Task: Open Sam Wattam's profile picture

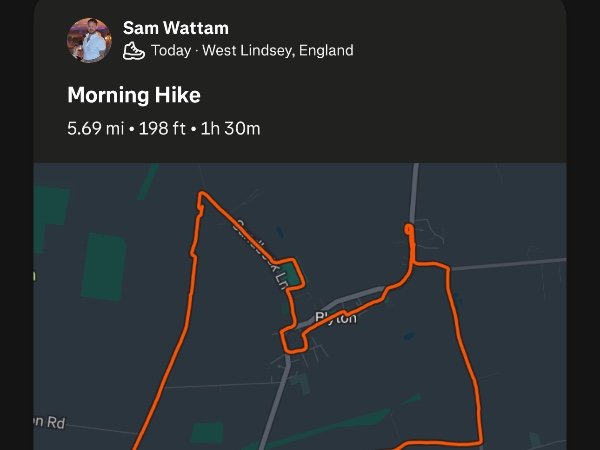Action: [89, 40]
